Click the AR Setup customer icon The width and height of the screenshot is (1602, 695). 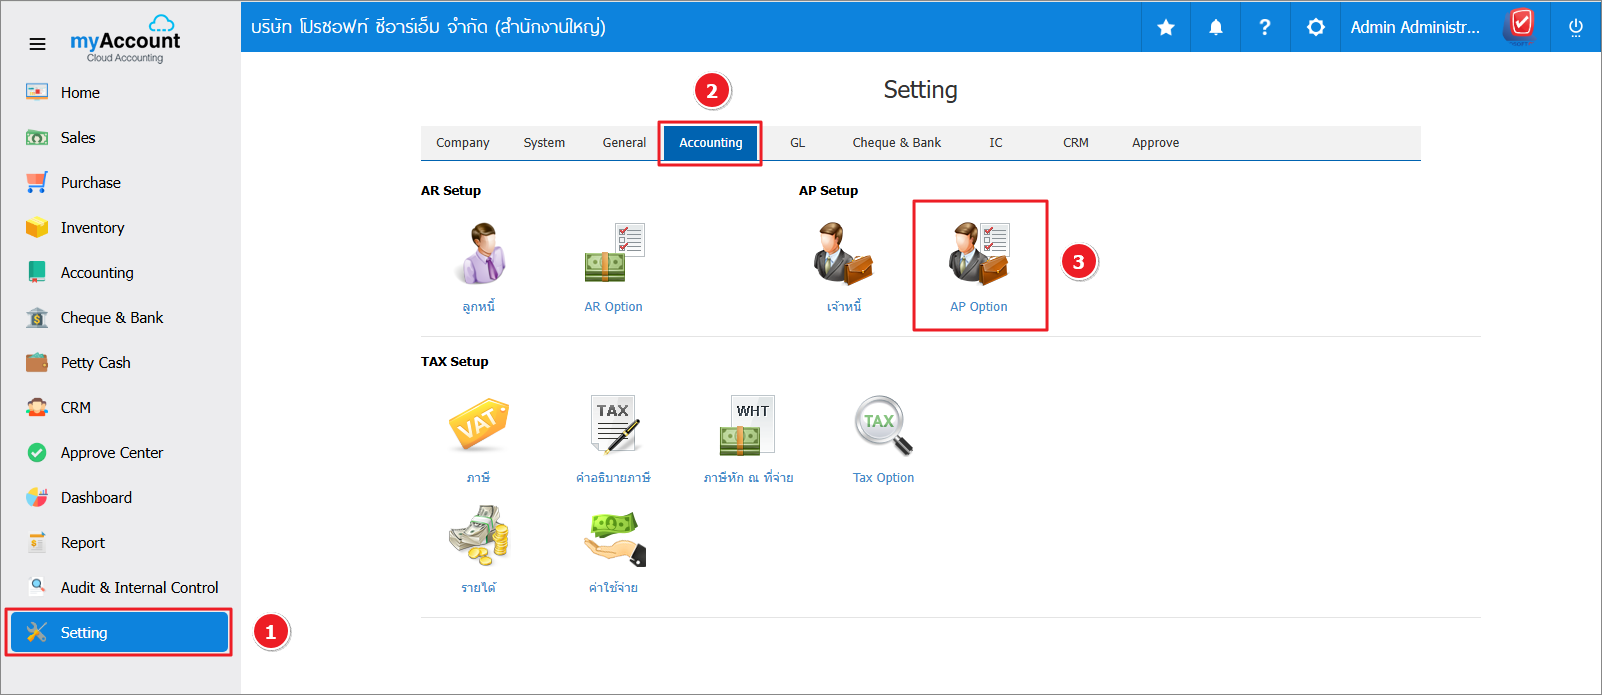[x=479, y=254]
